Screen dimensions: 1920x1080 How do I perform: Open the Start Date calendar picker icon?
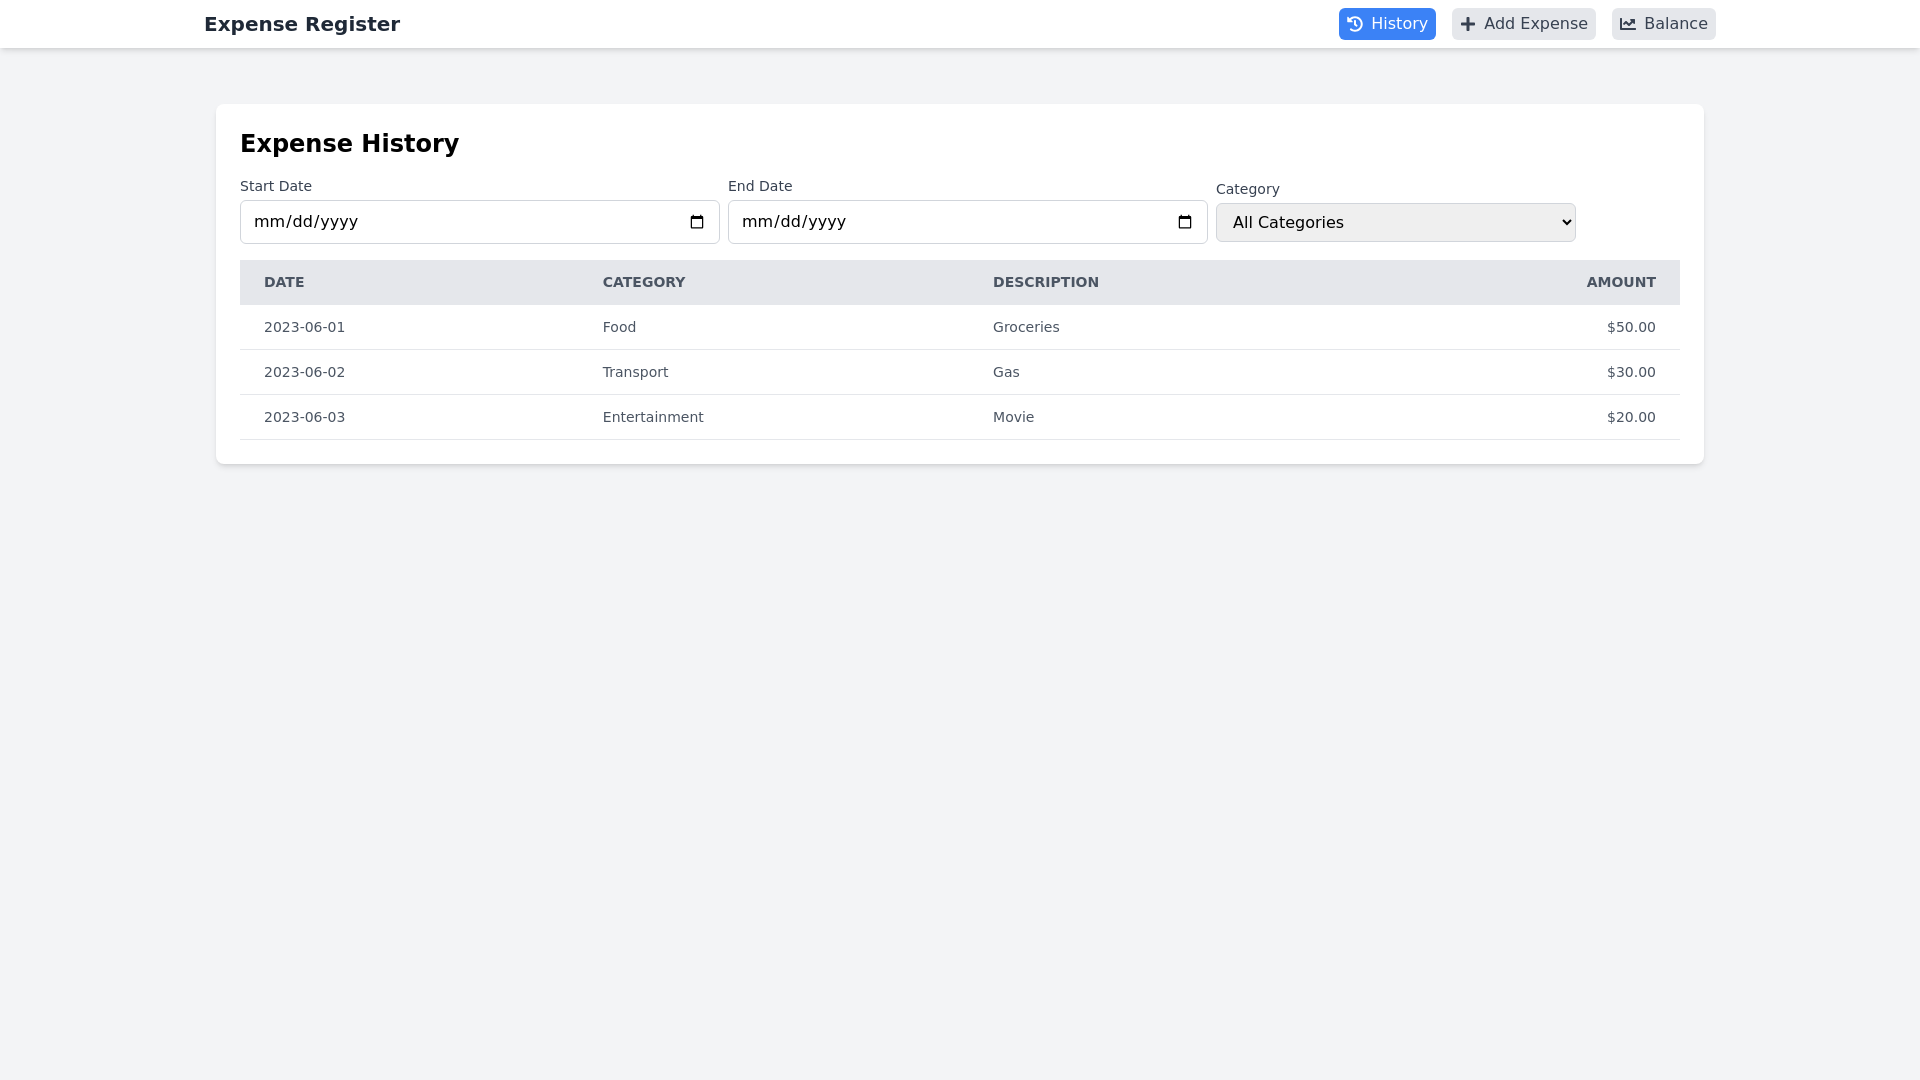tap(697, 222)
